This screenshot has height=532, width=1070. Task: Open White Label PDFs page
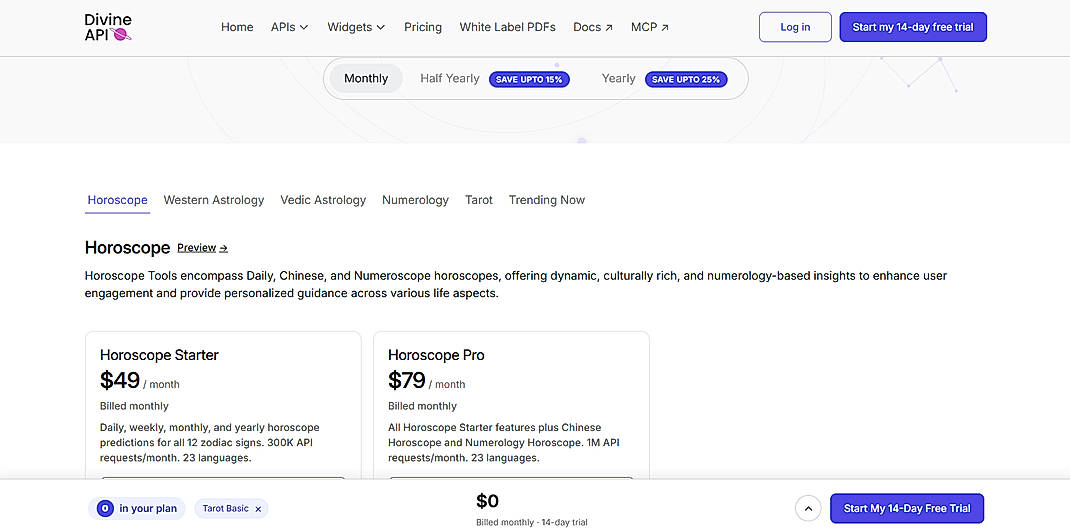507,27
